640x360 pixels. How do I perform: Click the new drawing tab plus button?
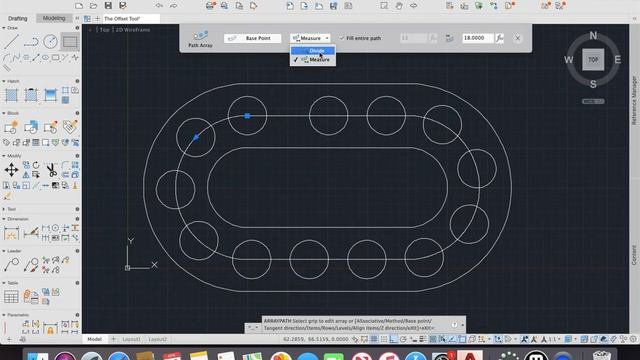97,18
